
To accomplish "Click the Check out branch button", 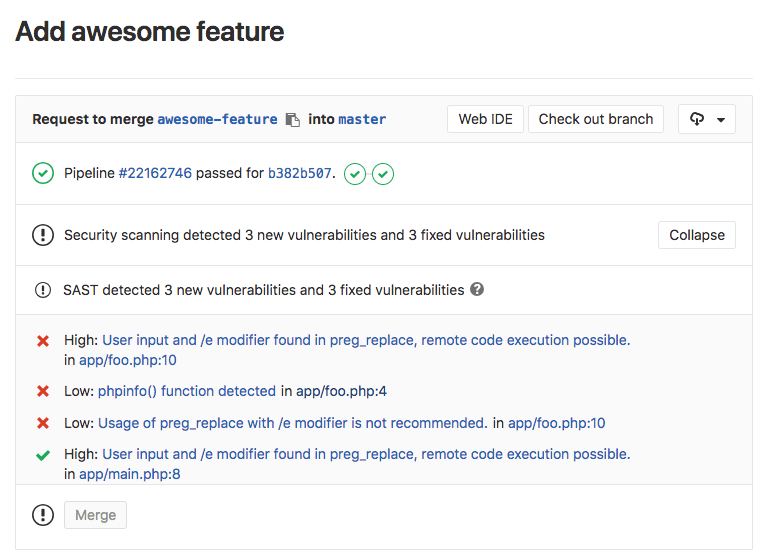I will point(595,119).
